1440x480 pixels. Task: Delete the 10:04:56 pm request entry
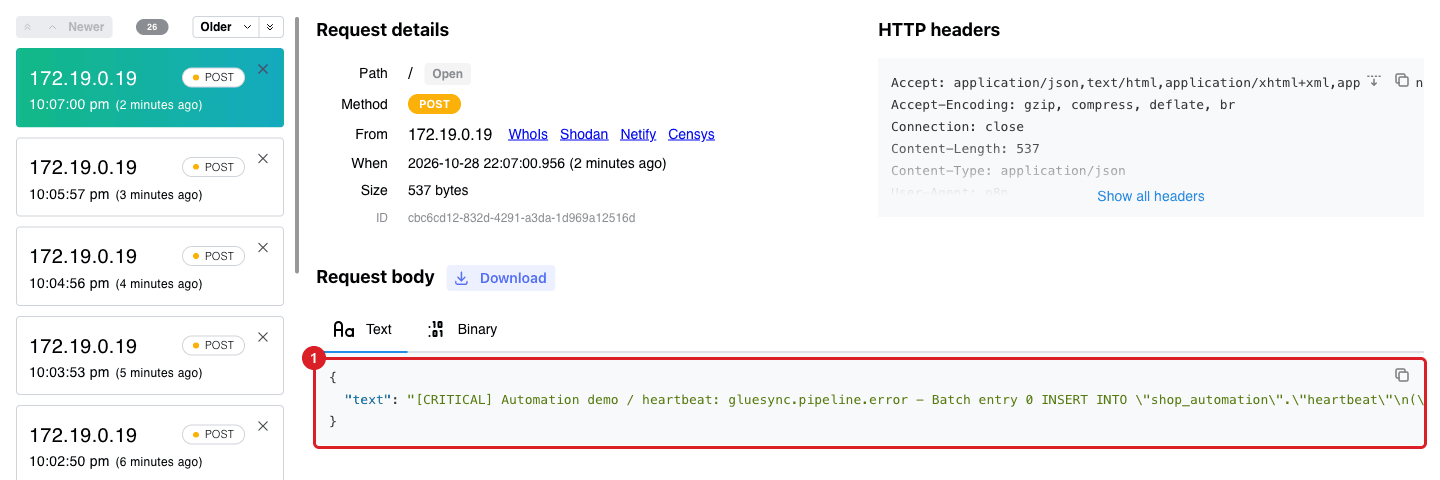pyautogui.click(x=263, y=247)
